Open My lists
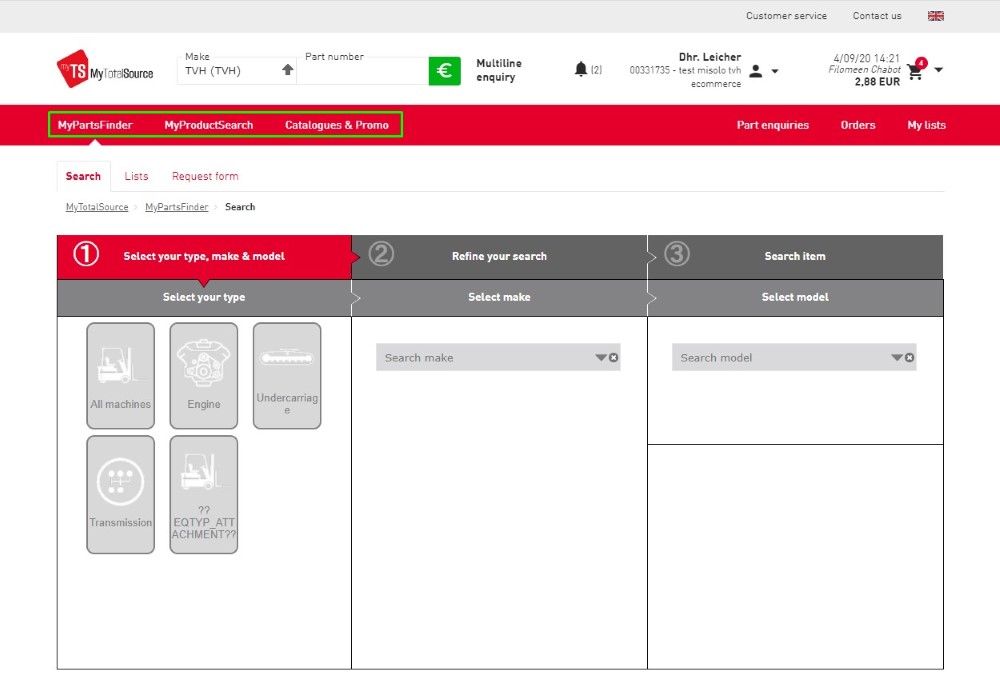This screenshot has width=1000, height=680. (927, 125)
